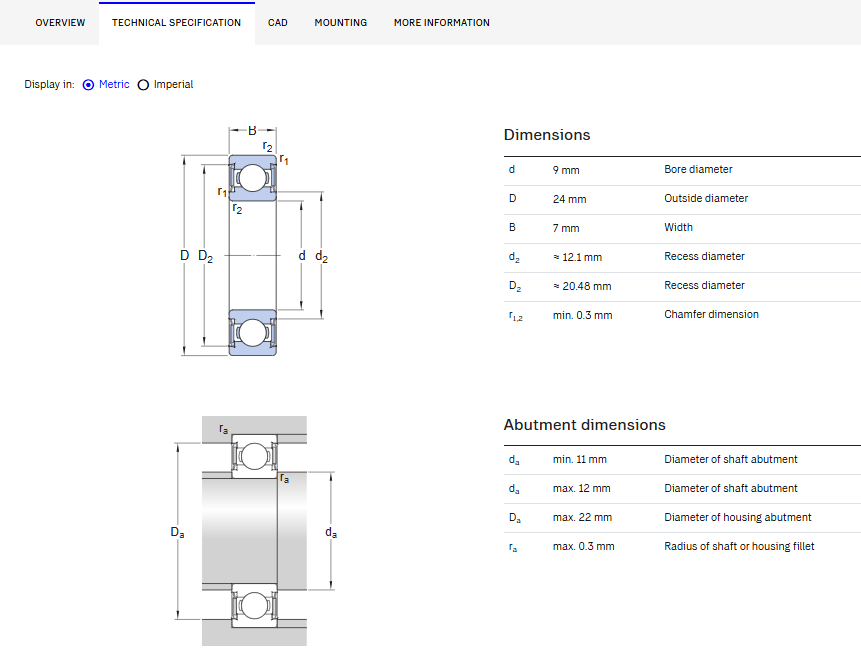This screenshot has width=861, height=653.
Task: Click the max. 0.3 mm fillet radius value
Action: point(583,546)
